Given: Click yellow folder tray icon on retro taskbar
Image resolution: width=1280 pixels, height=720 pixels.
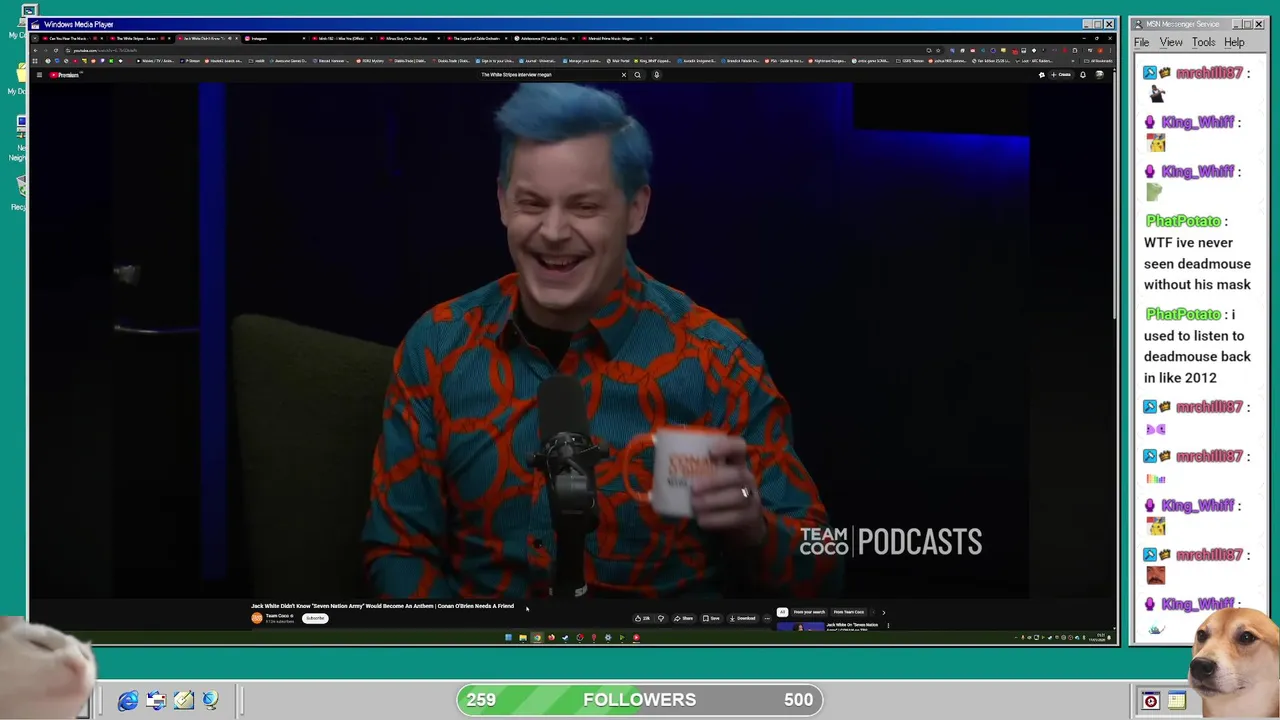Looking at the screenshot, I should (1176, 701).
